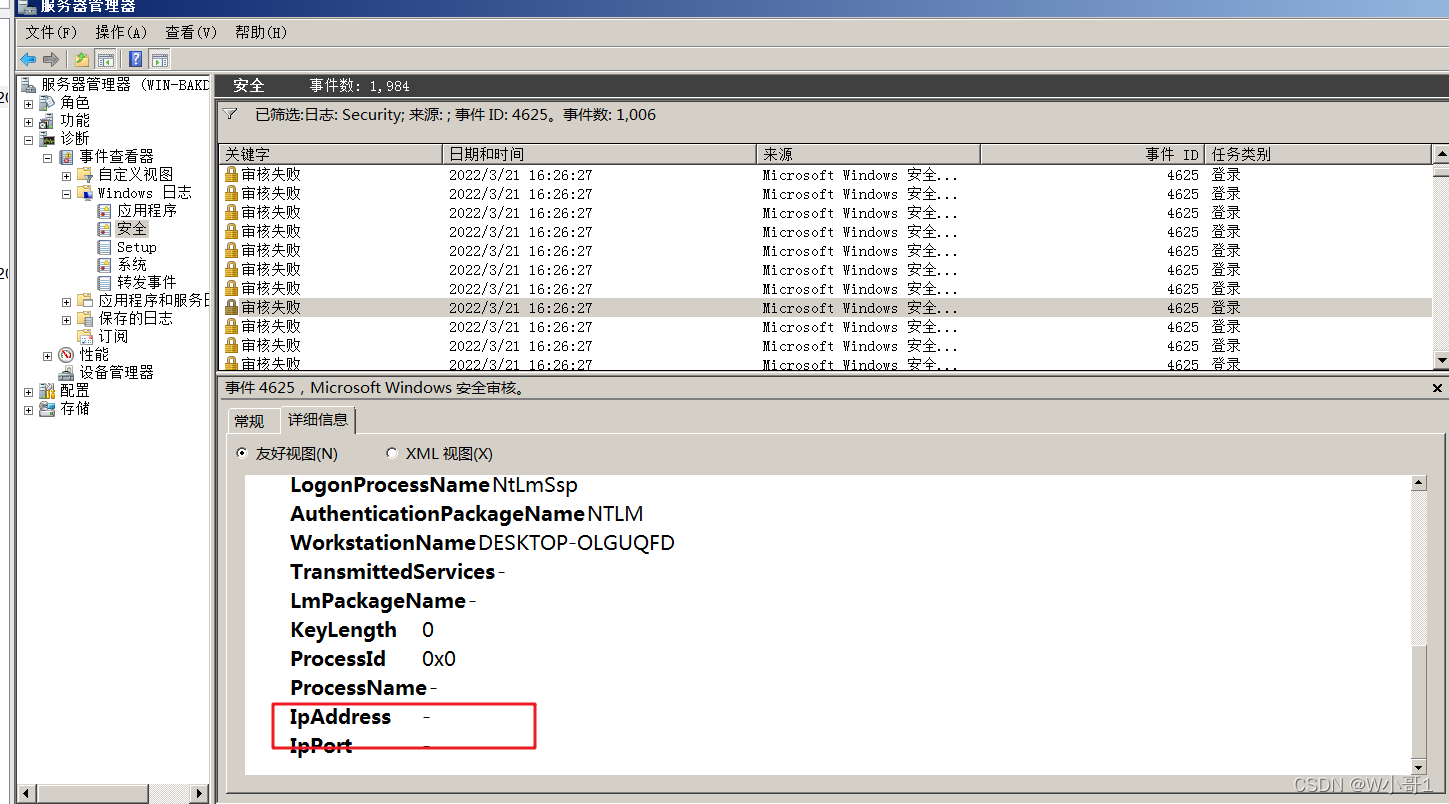Open the 设备管理器 device manager icon
The height and width of the screenshot is (804, 1449).
click(x=67, y=373)
